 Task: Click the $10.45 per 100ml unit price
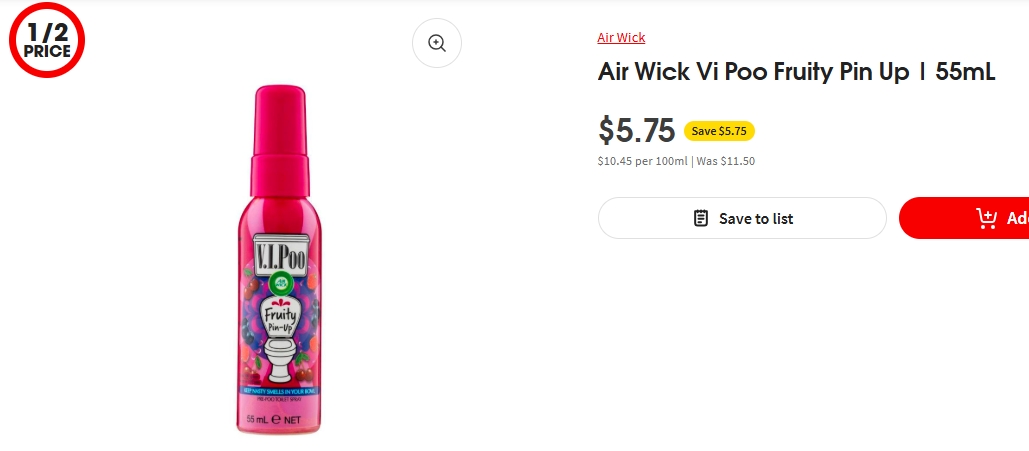click(642, 161)
